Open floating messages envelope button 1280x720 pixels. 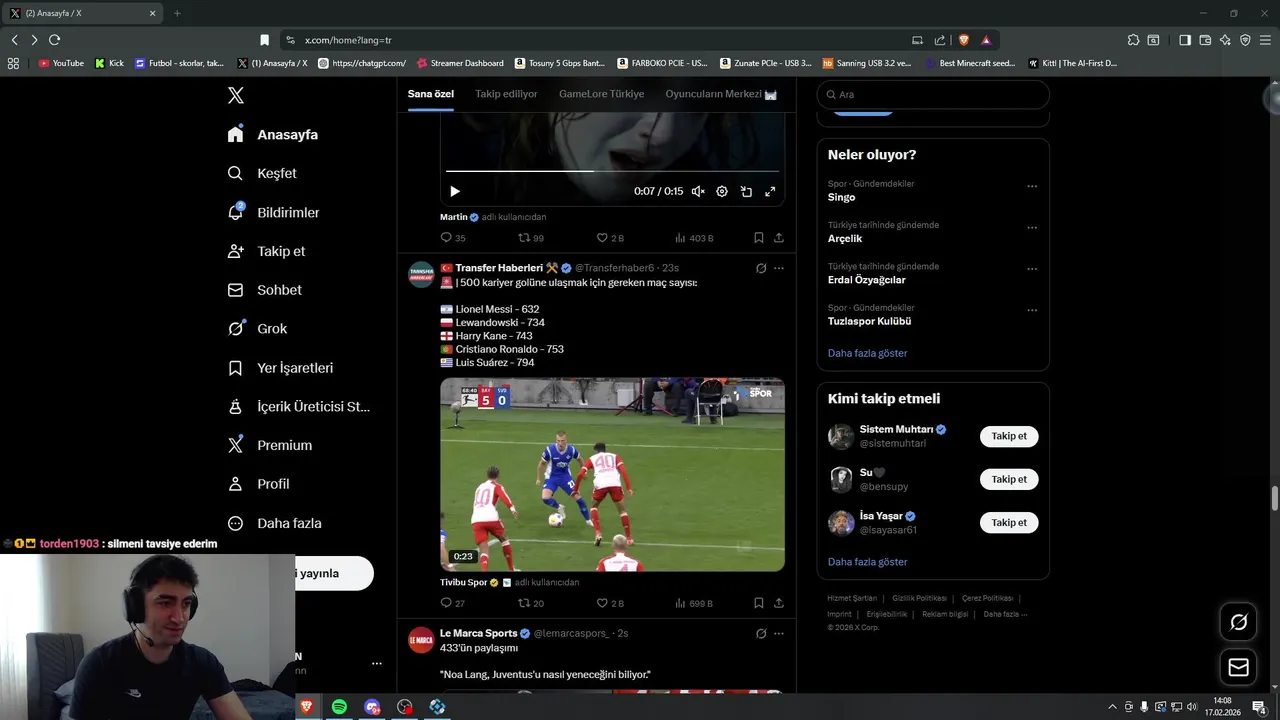(x=1238, y=667)
